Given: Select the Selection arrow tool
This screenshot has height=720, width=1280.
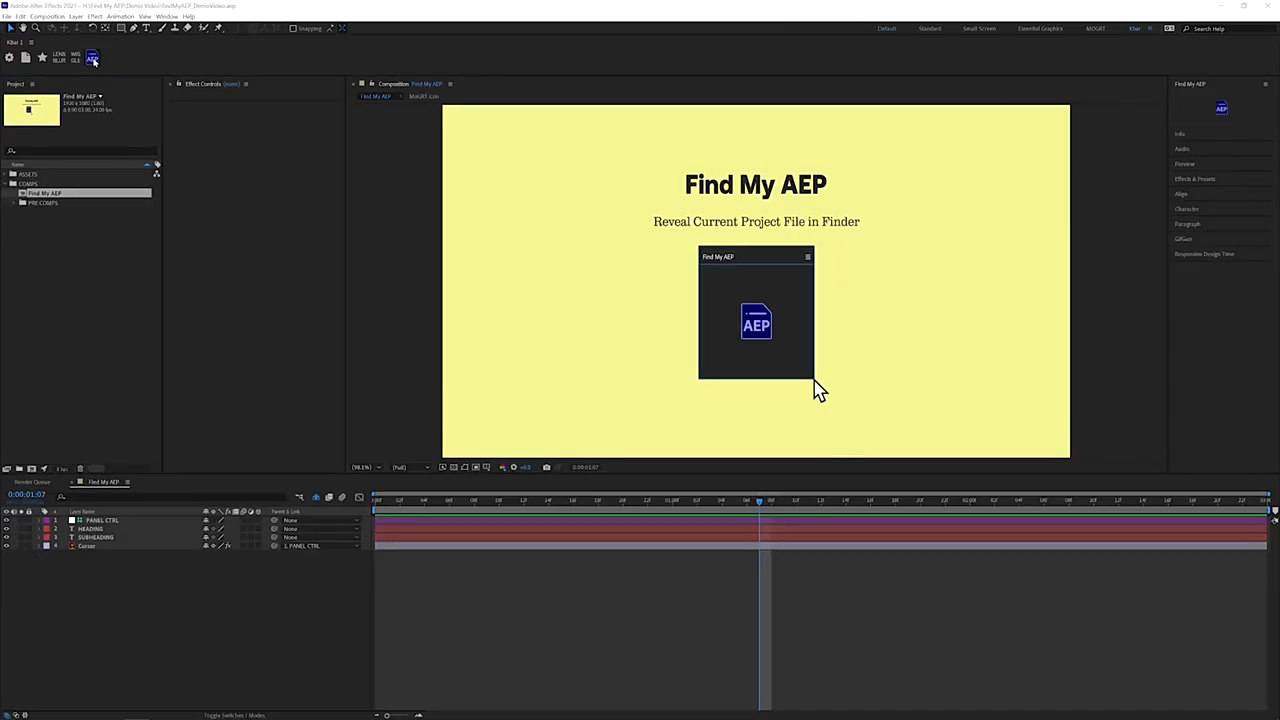Looking at the screenshot, I should [x=11, y=28].
